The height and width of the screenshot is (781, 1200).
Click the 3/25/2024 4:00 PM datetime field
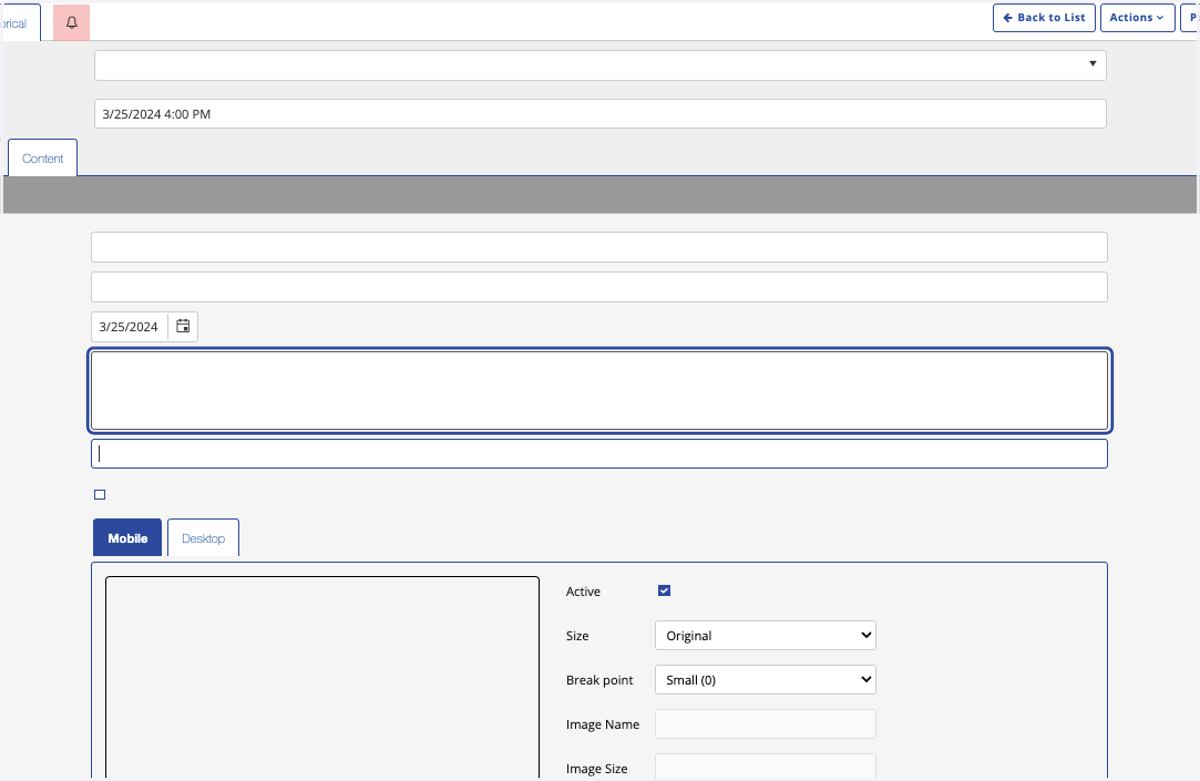click(600, 114)
